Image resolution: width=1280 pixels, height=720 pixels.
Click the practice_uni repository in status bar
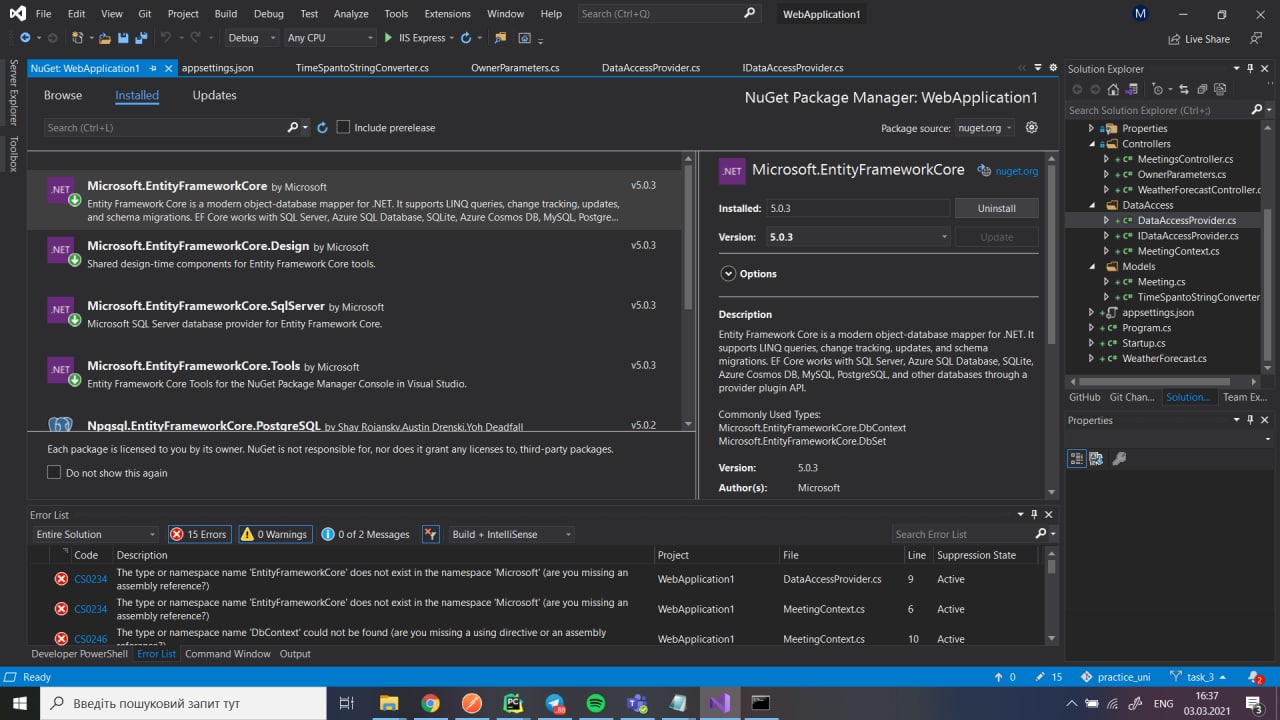tap(1115, 677)
